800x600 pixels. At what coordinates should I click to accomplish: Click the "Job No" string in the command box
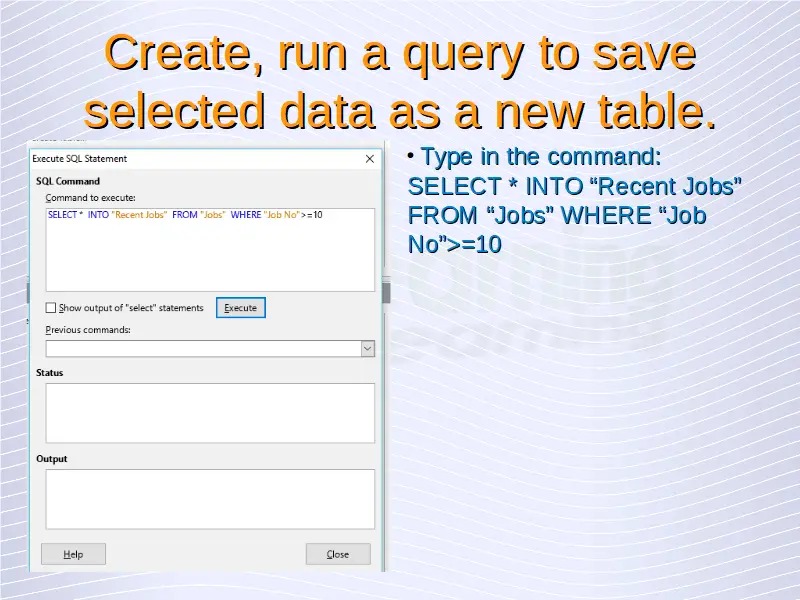coord(282,215)
